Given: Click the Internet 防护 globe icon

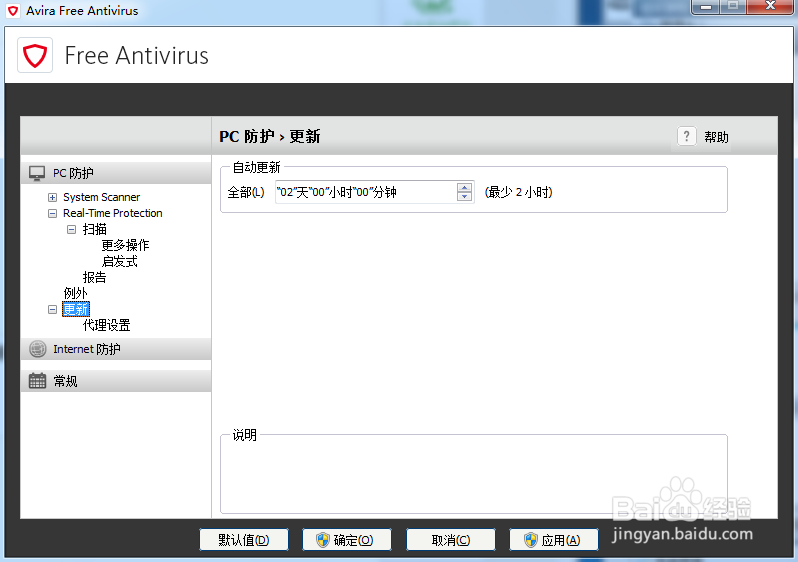Looking at the screenshot, I should pyautogui.click(x=37, y=349).
